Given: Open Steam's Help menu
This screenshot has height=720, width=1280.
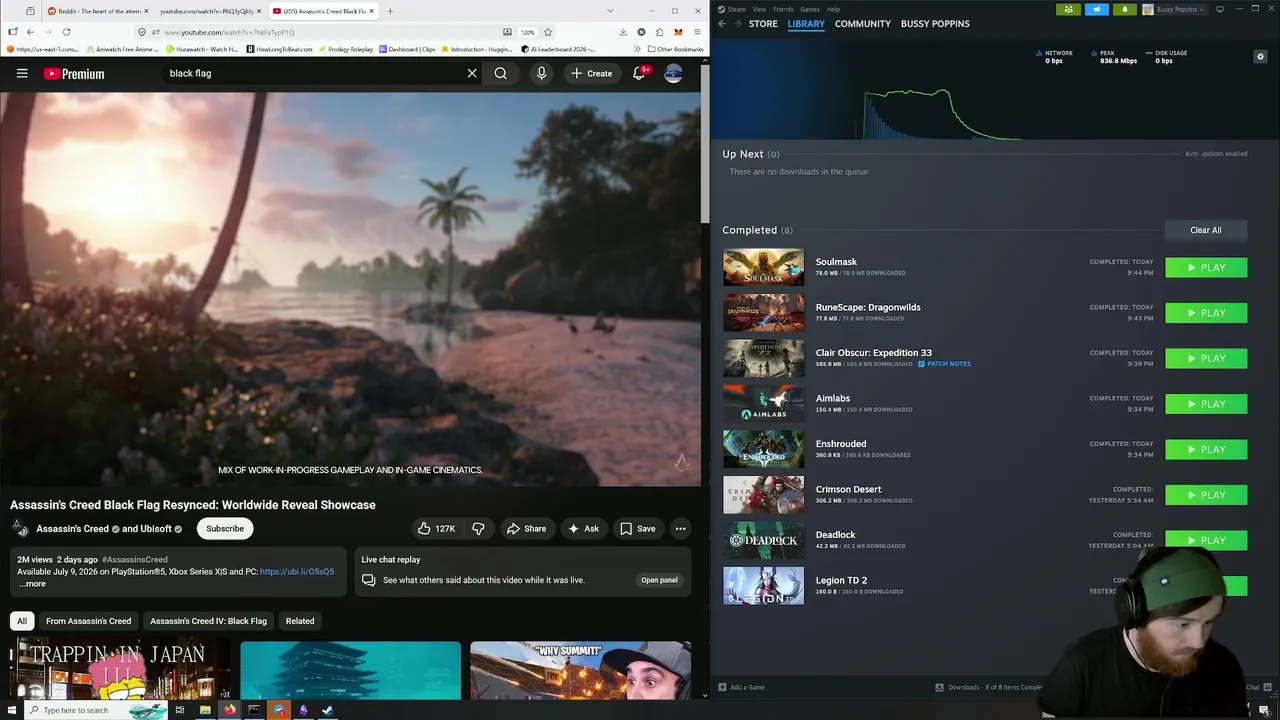Looking at the screenshot, I should click(833, 9).
